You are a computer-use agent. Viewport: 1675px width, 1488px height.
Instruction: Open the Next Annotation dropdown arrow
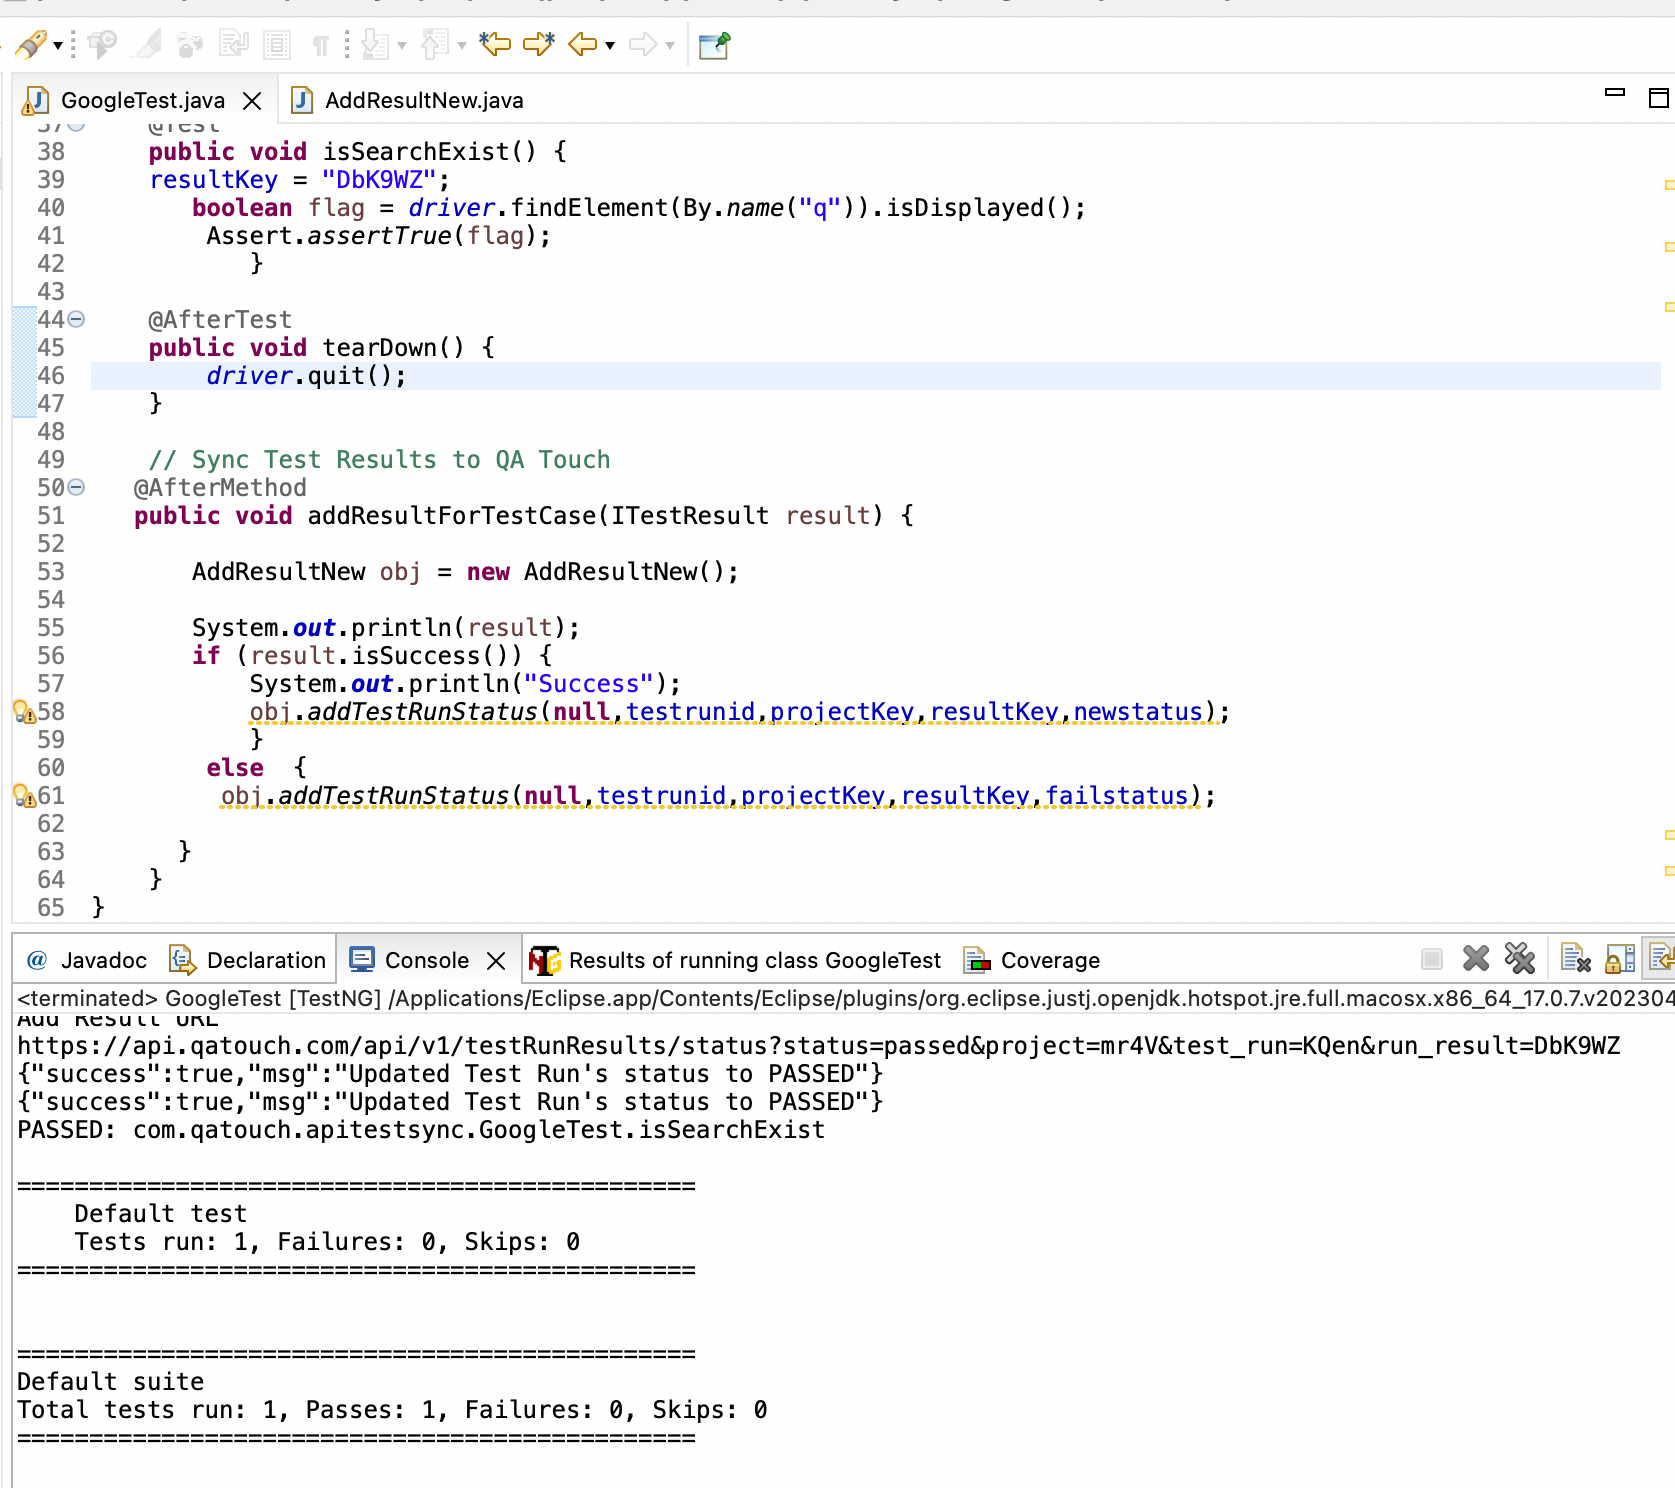(402, 45)
